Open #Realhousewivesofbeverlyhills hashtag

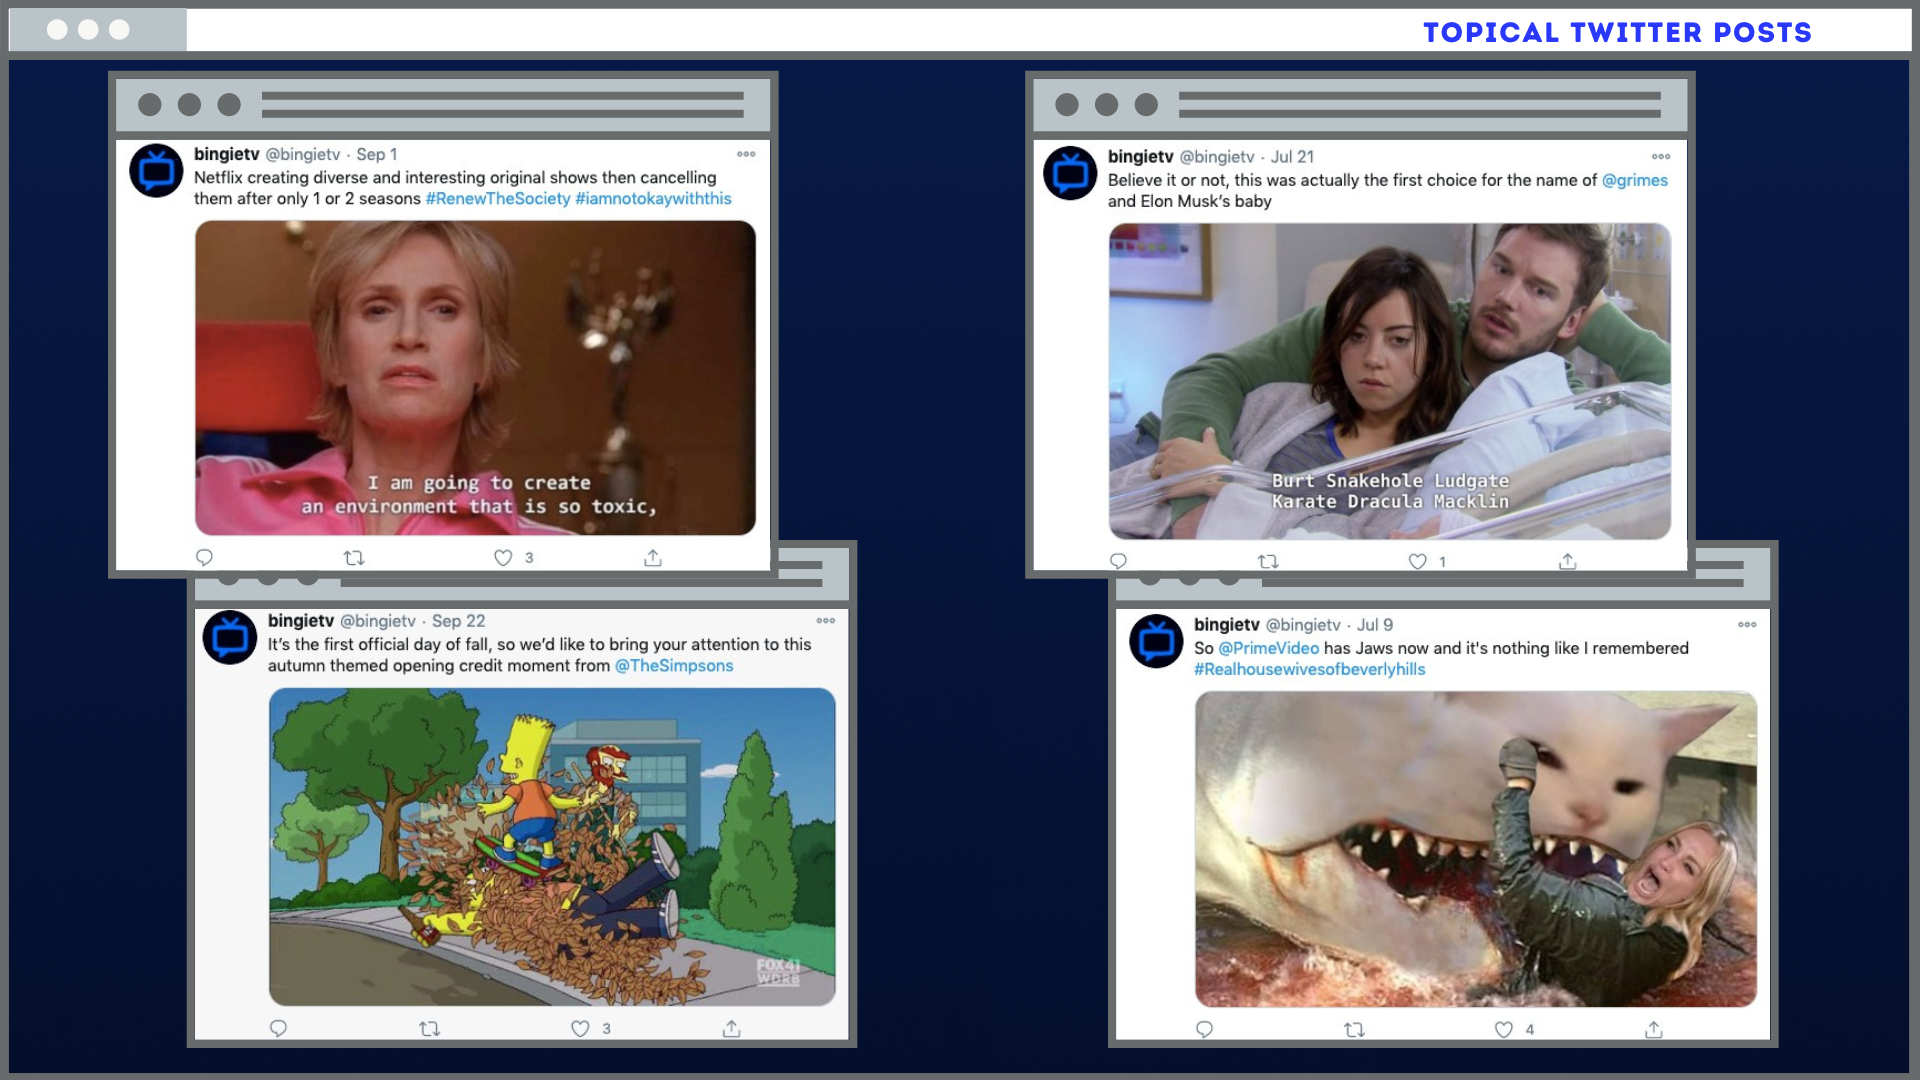1309,670
